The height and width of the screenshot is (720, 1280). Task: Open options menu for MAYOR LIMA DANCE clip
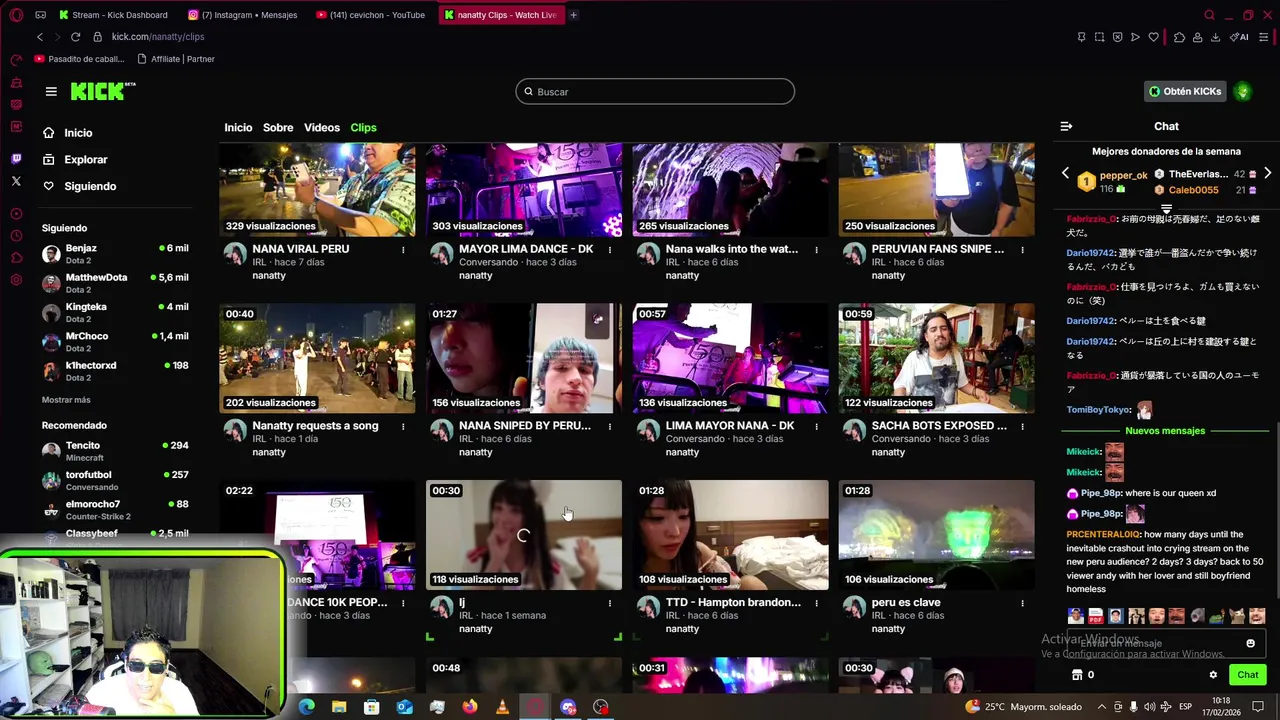(610, 249)
